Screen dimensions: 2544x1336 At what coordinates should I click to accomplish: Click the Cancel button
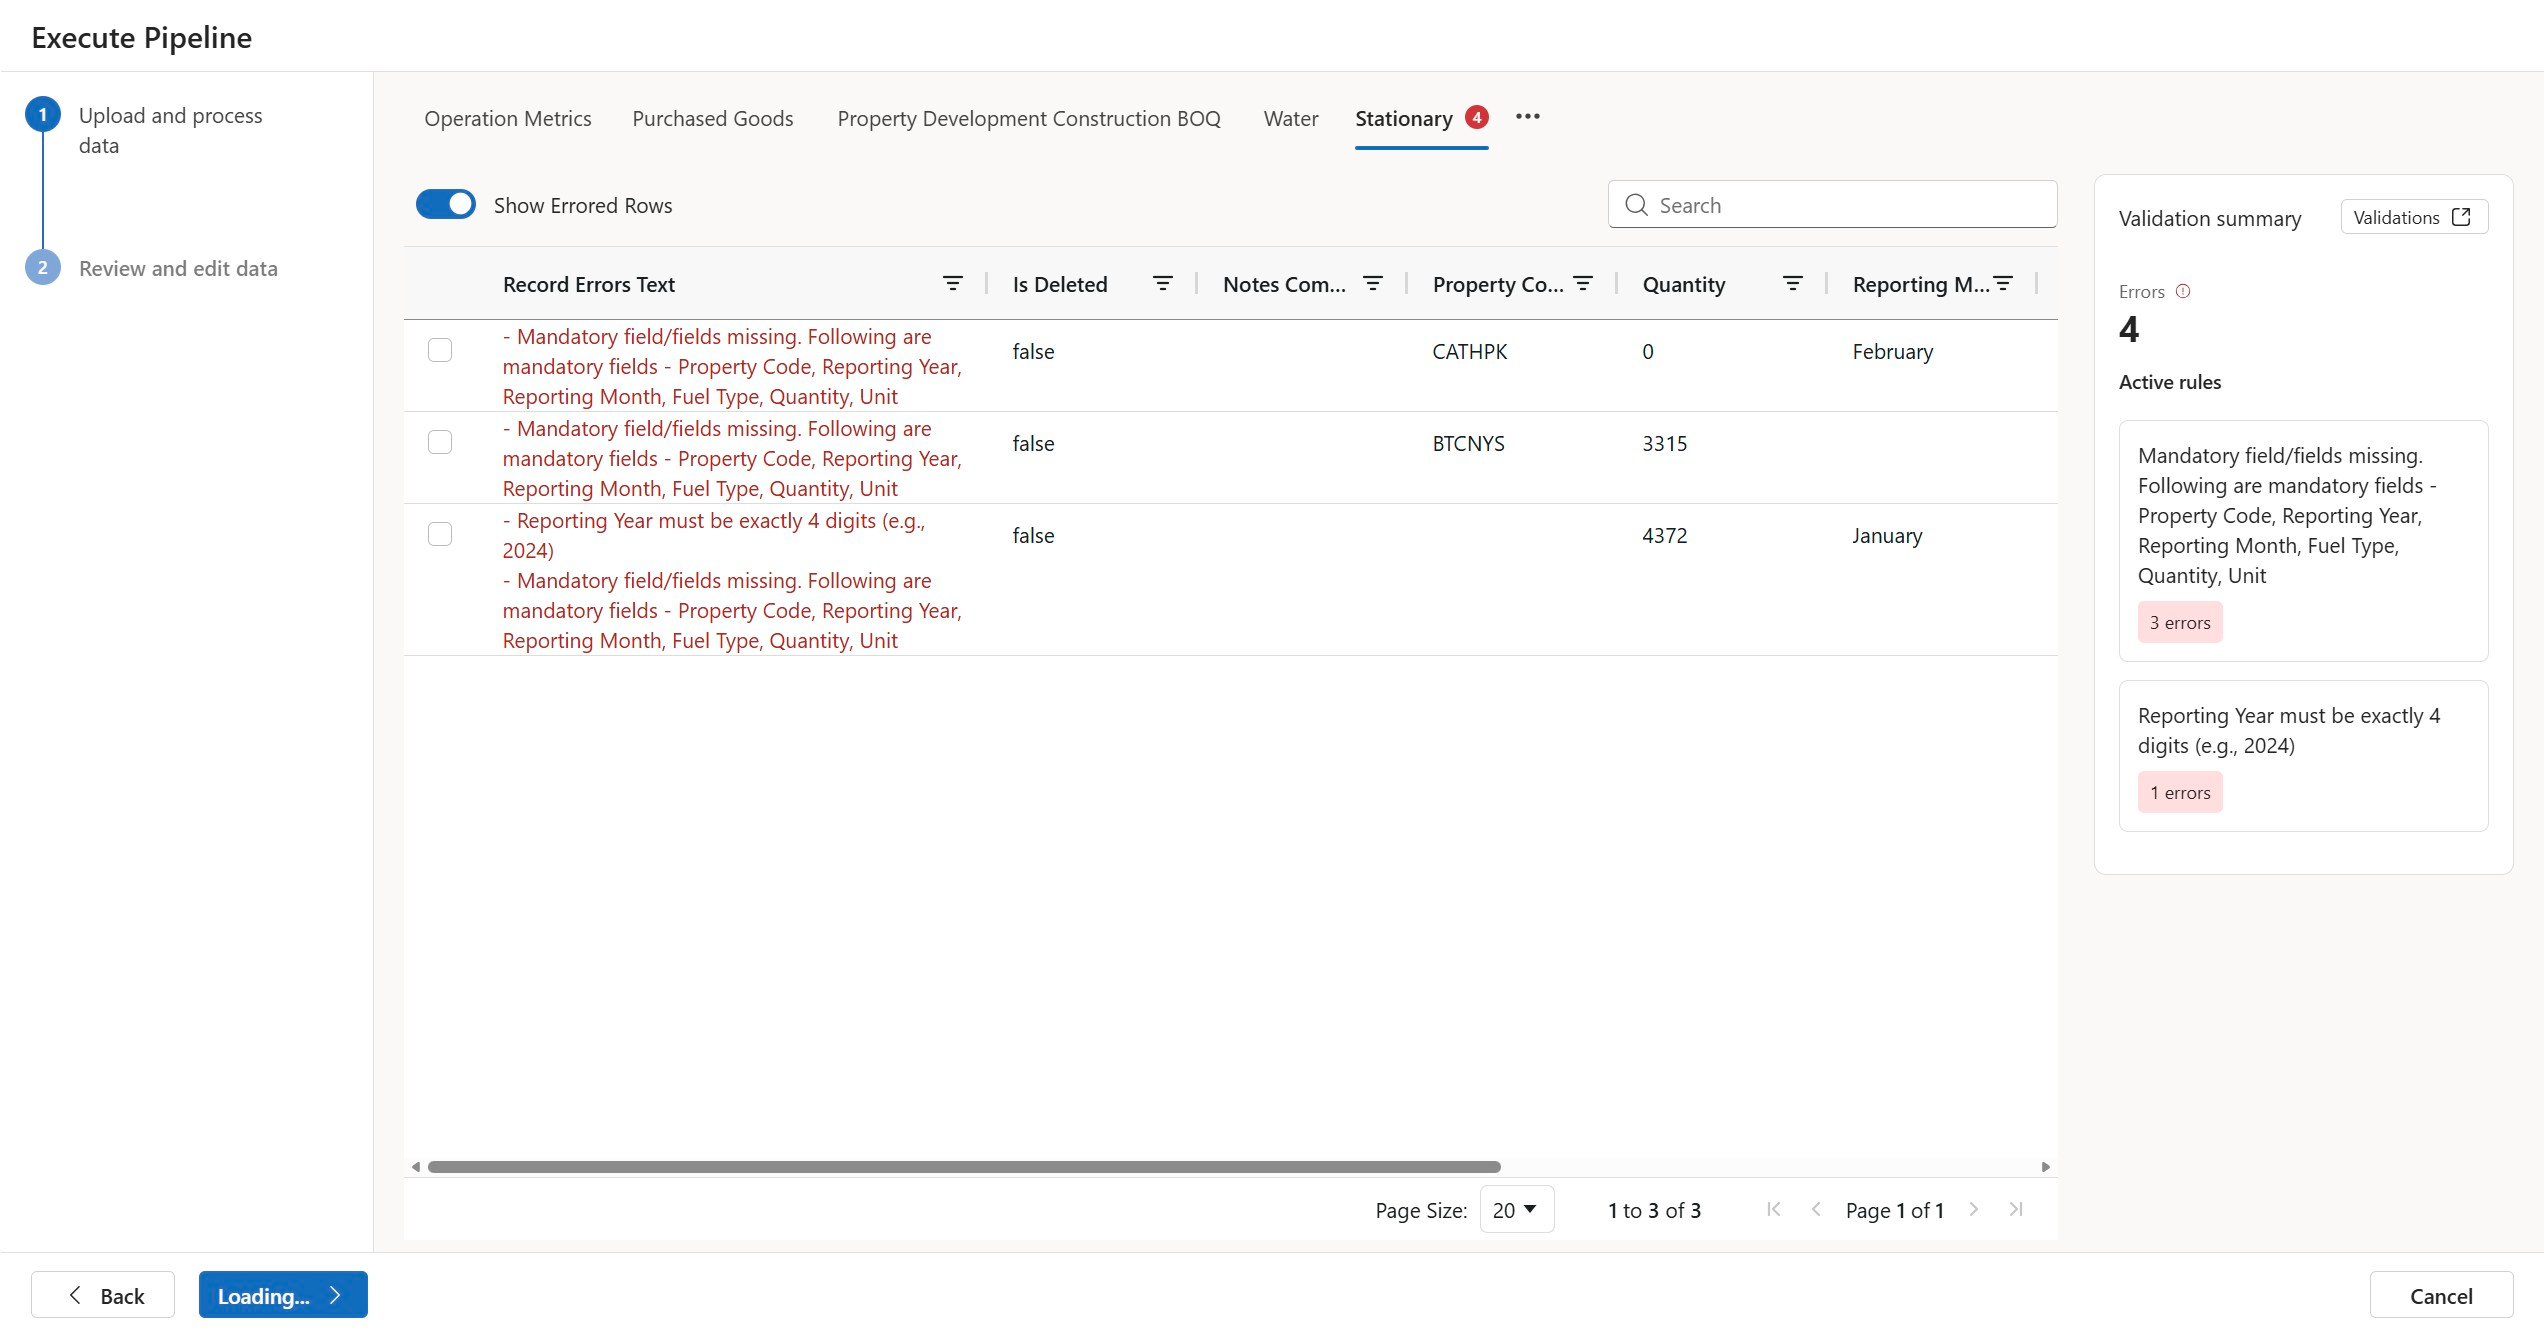point(2440,1296)
